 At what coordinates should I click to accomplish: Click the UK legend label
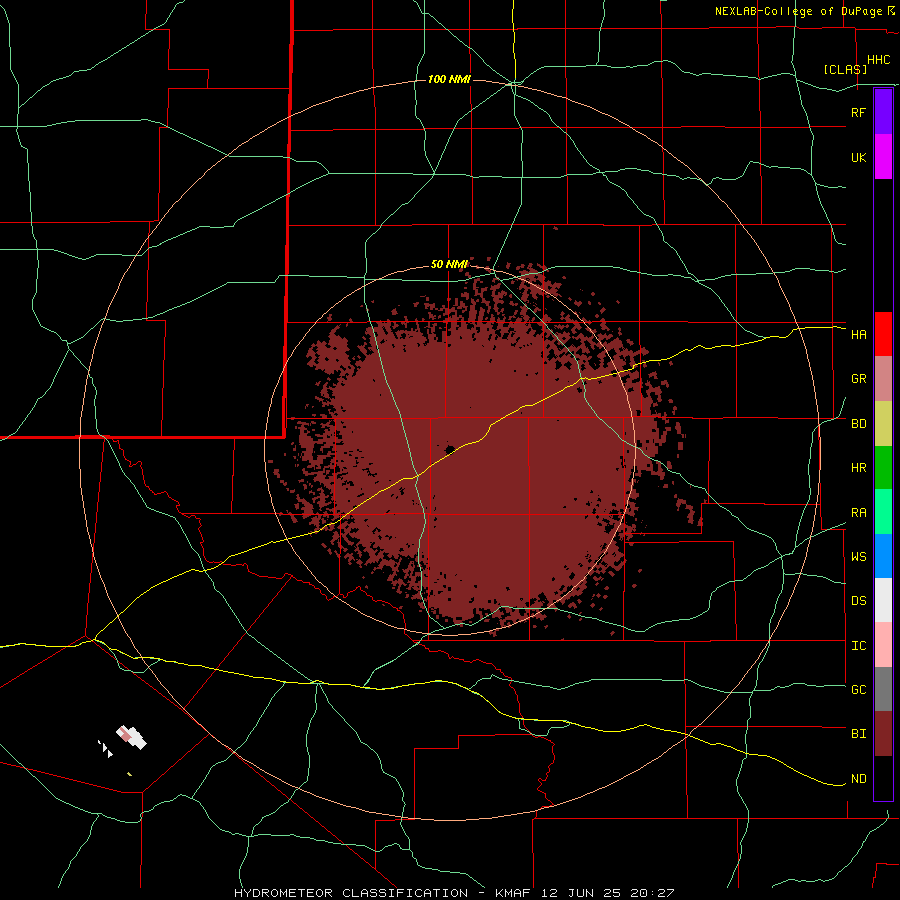click(858, 157)
